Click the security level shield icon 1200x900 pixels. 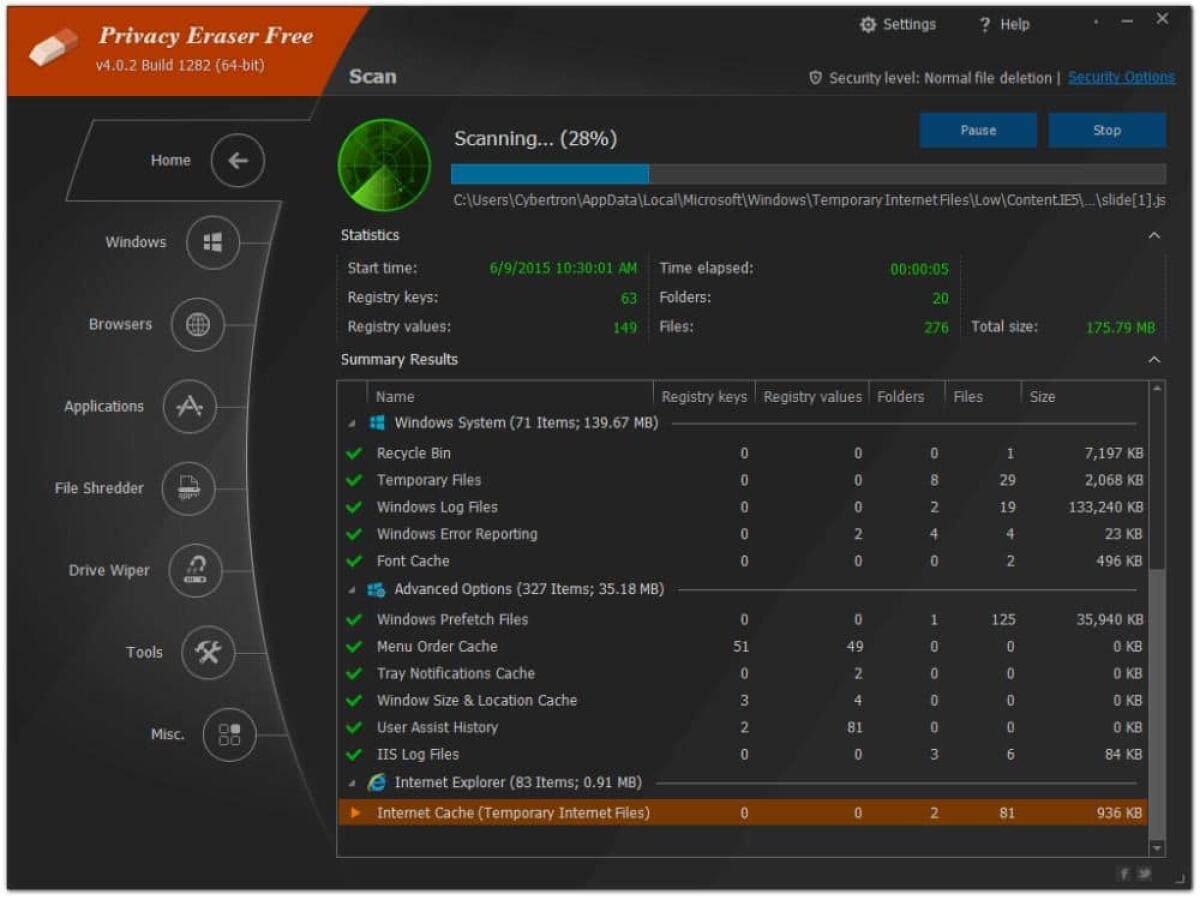pyautogui.click(x=814, y=77)
